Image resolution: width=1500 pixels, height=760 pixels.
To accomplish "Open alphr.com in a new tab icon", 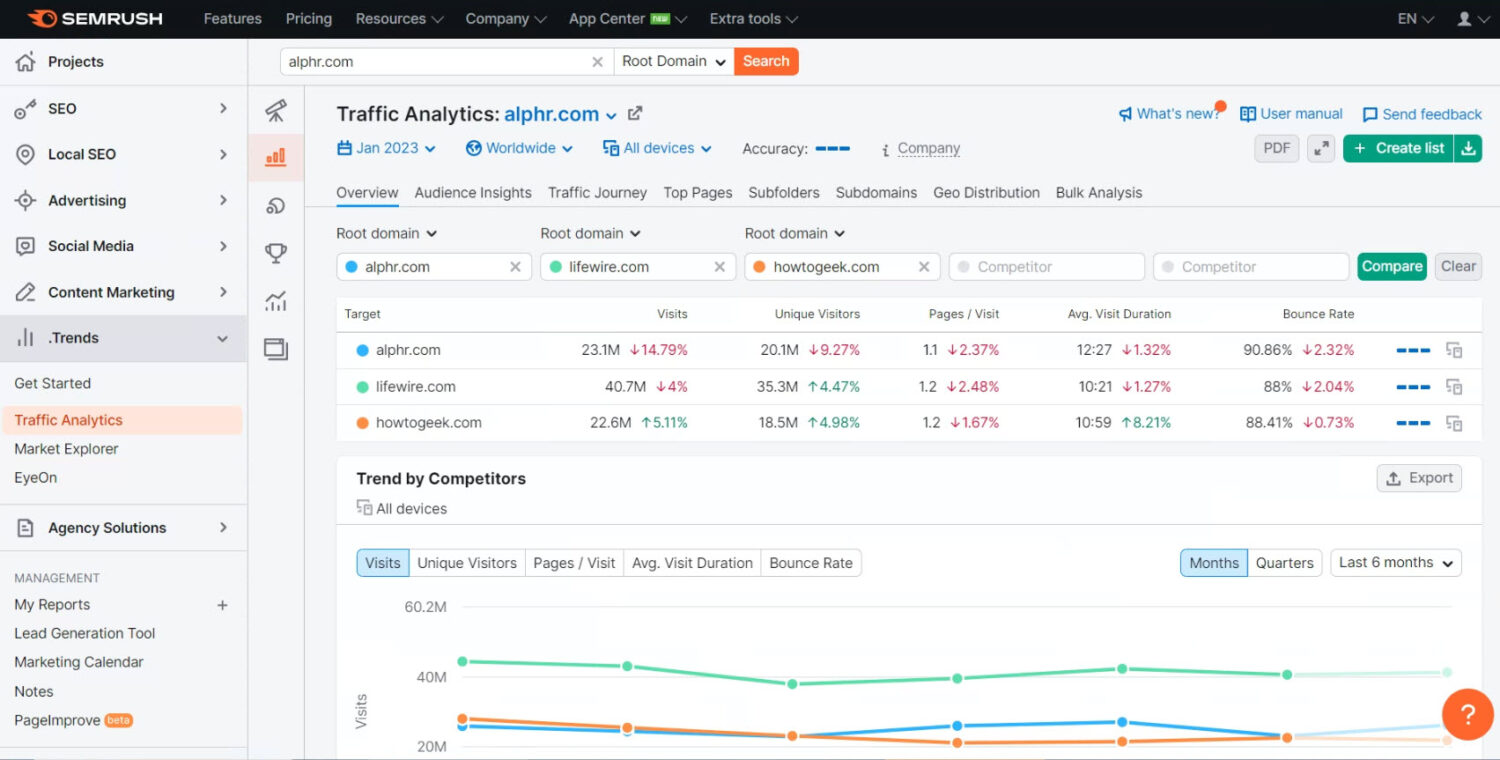I will (x=635, y=114).
